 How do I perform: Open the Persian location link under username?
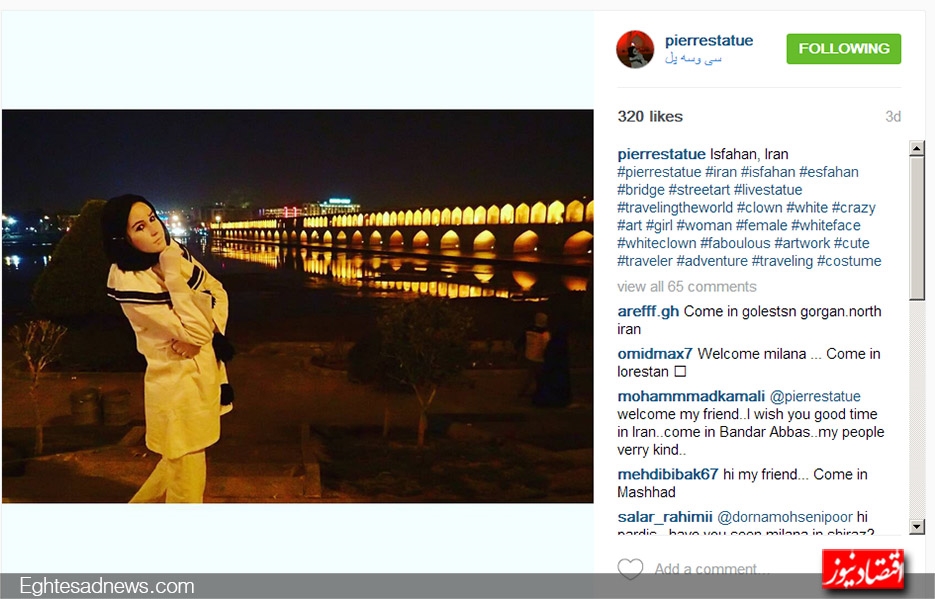(693, 58)
